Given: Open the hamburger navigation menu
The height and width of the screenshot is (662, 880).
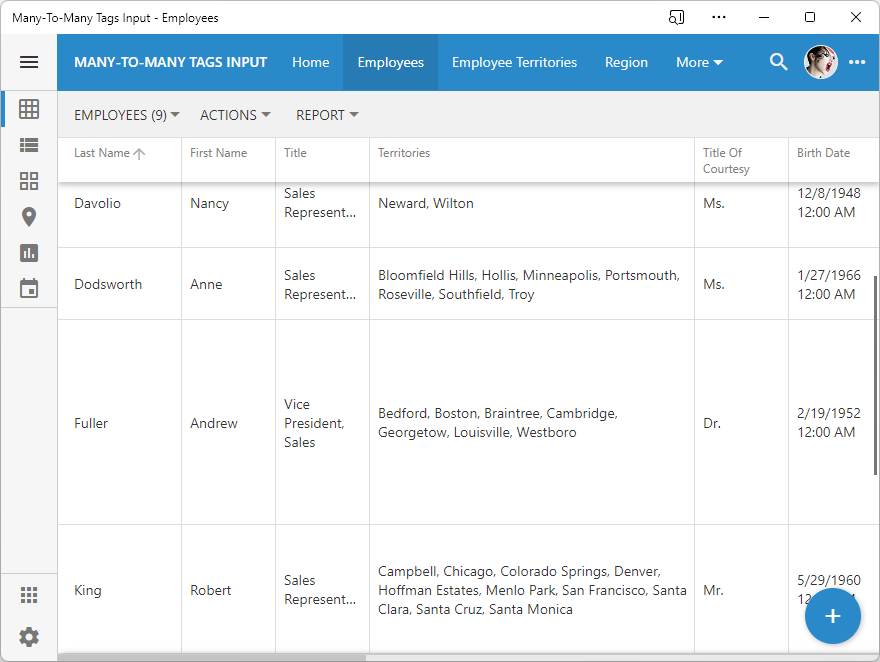Looking at the screenshot, I should tap(29, 61).
